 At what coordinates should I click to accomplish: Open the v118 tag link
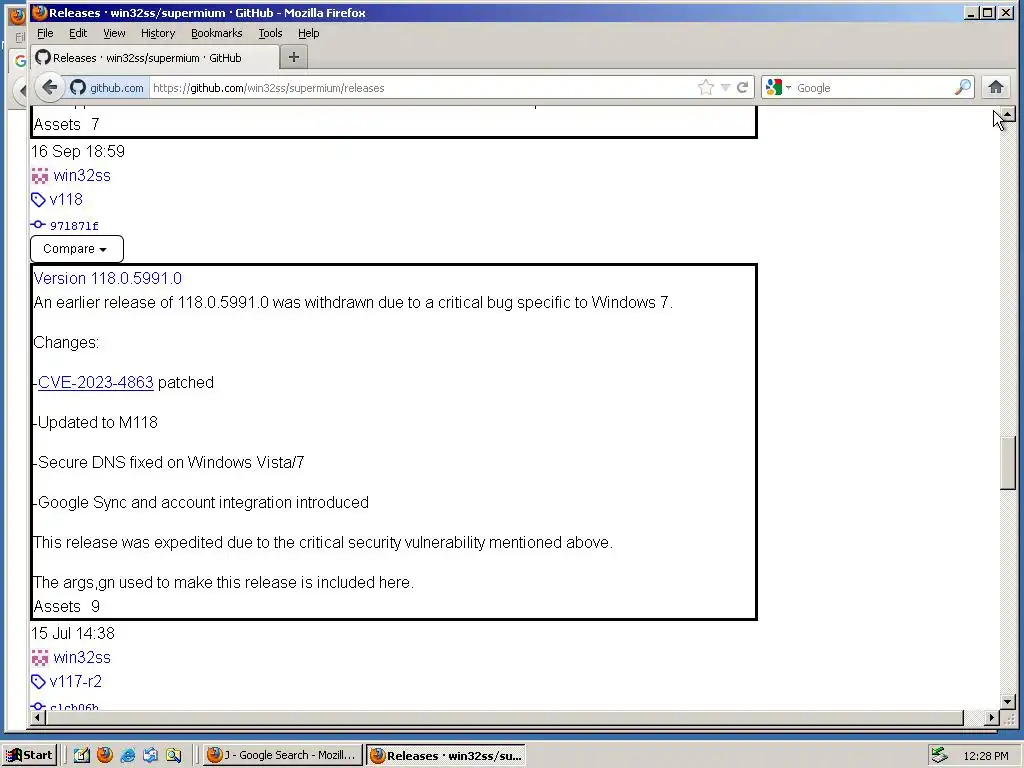click(x=66, y=199)
